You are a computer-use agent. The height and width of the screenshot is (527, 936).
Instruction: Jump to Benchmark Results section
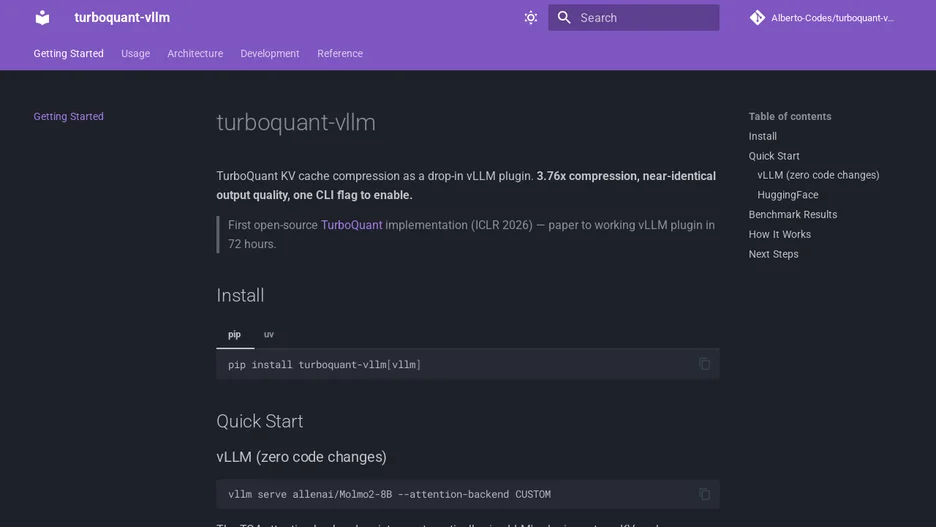[x=793, y=214]
